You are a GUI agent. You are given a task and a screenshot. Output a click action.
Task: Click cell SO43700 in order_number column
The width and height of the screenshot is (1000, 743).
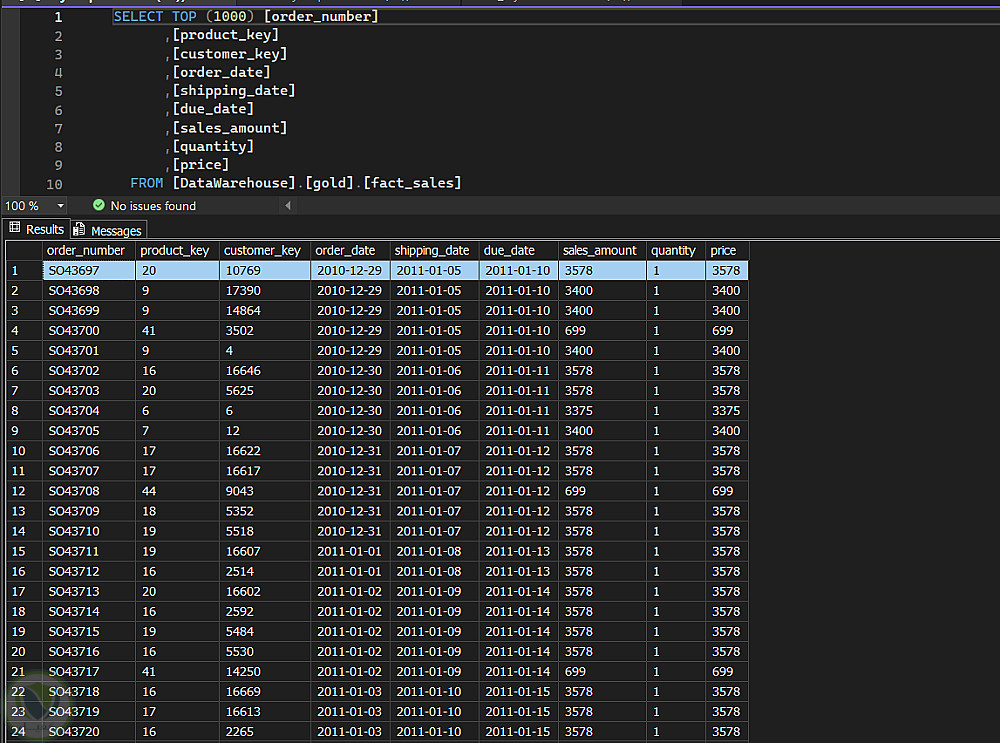pyautogui.click(x=74, y=331)
